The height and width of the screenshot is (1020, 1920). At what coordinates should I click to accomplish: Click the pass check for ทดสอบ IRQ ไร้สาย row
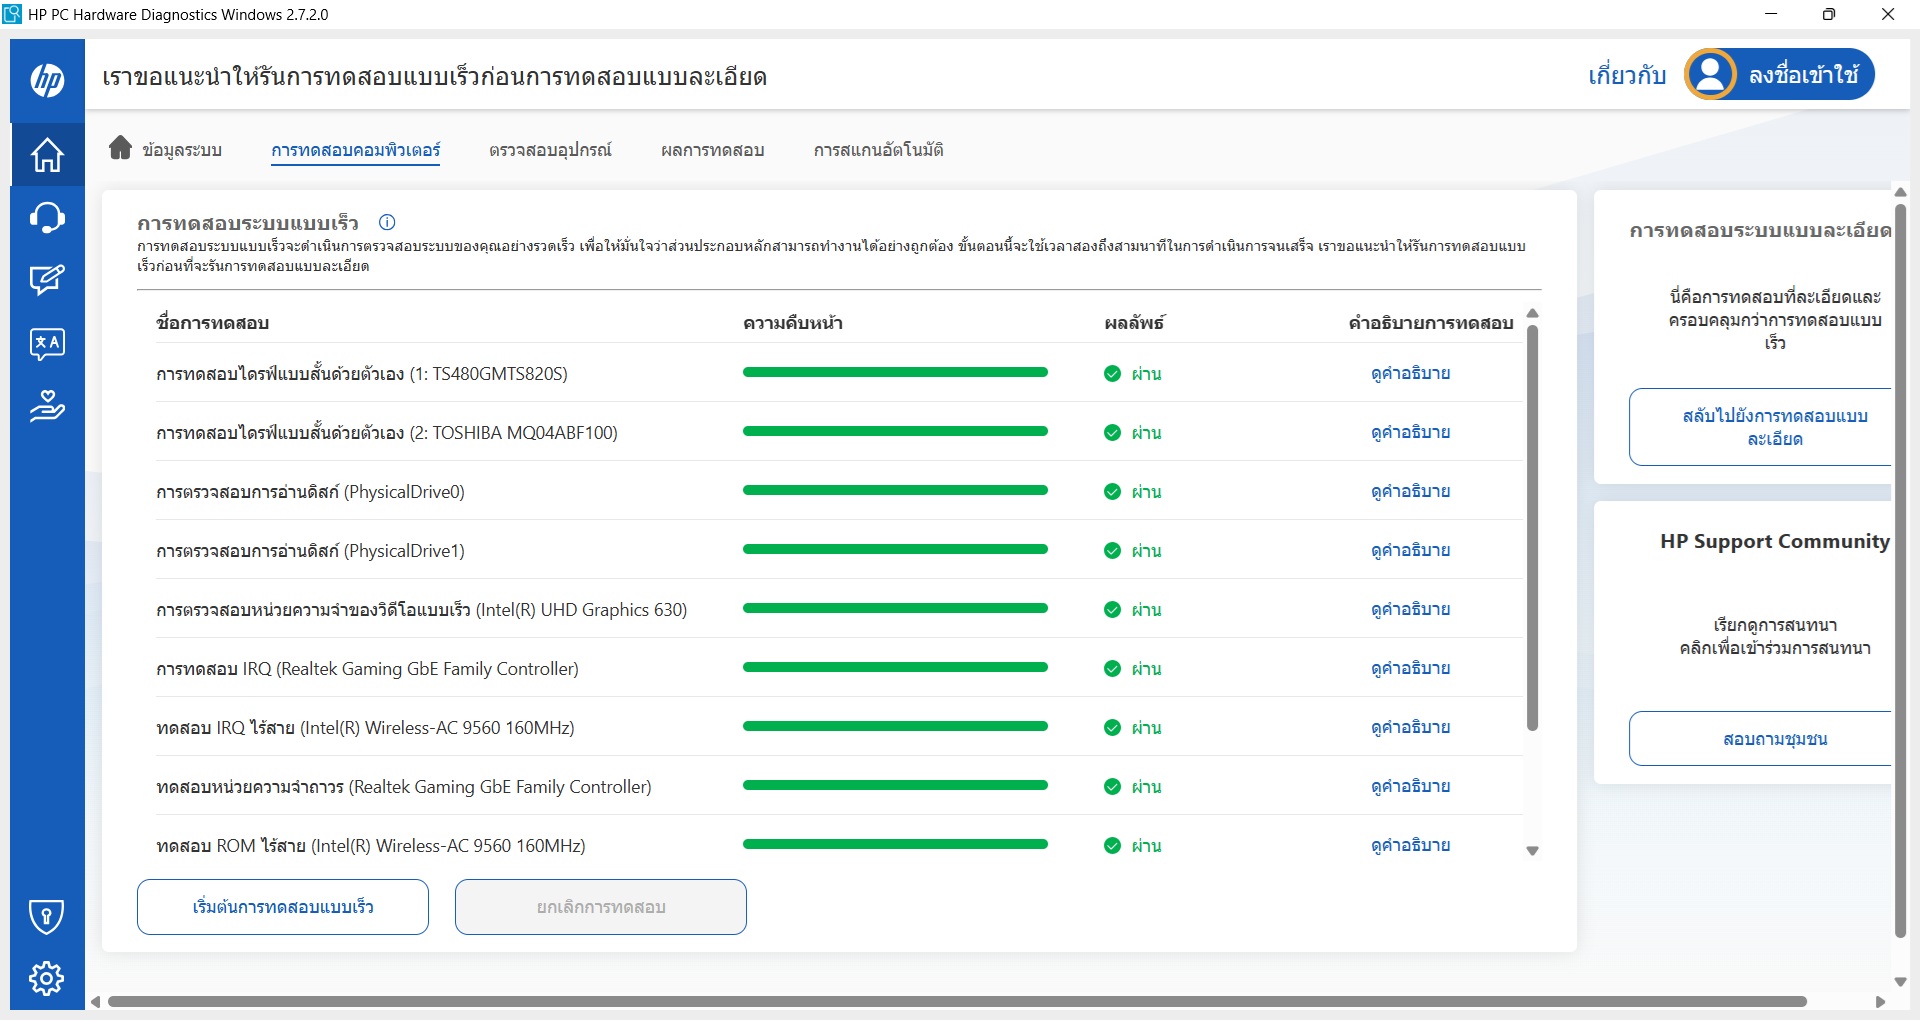(x=1112, y=727)
